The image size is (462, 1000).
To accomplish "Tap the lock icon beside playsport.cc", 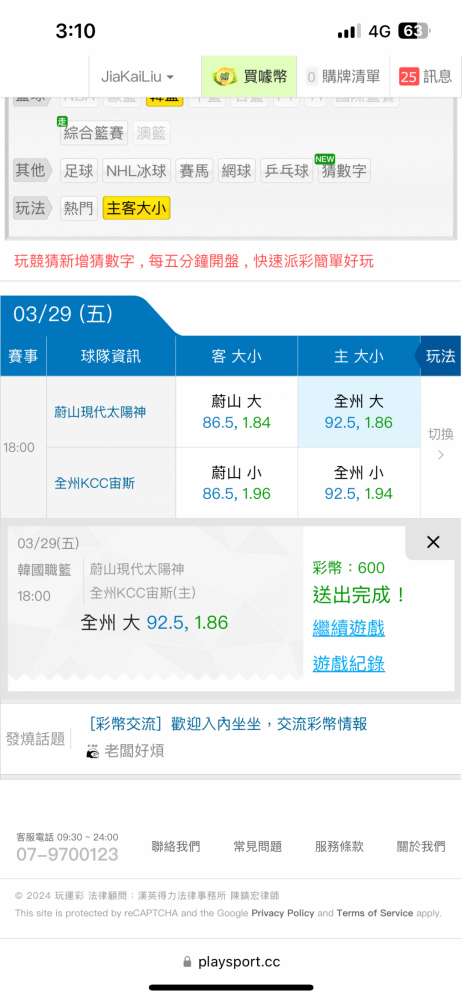I will pyautogui.click(x=187, y=962).
